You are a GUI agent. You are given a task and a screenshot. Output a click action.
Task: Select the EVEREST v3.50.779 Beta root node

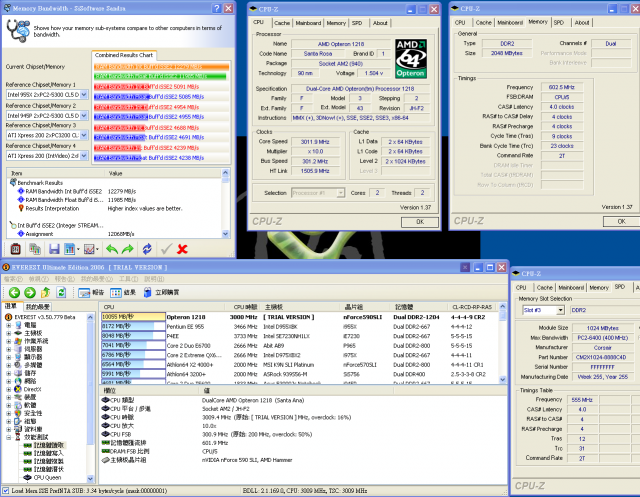[x=44, y=317]
